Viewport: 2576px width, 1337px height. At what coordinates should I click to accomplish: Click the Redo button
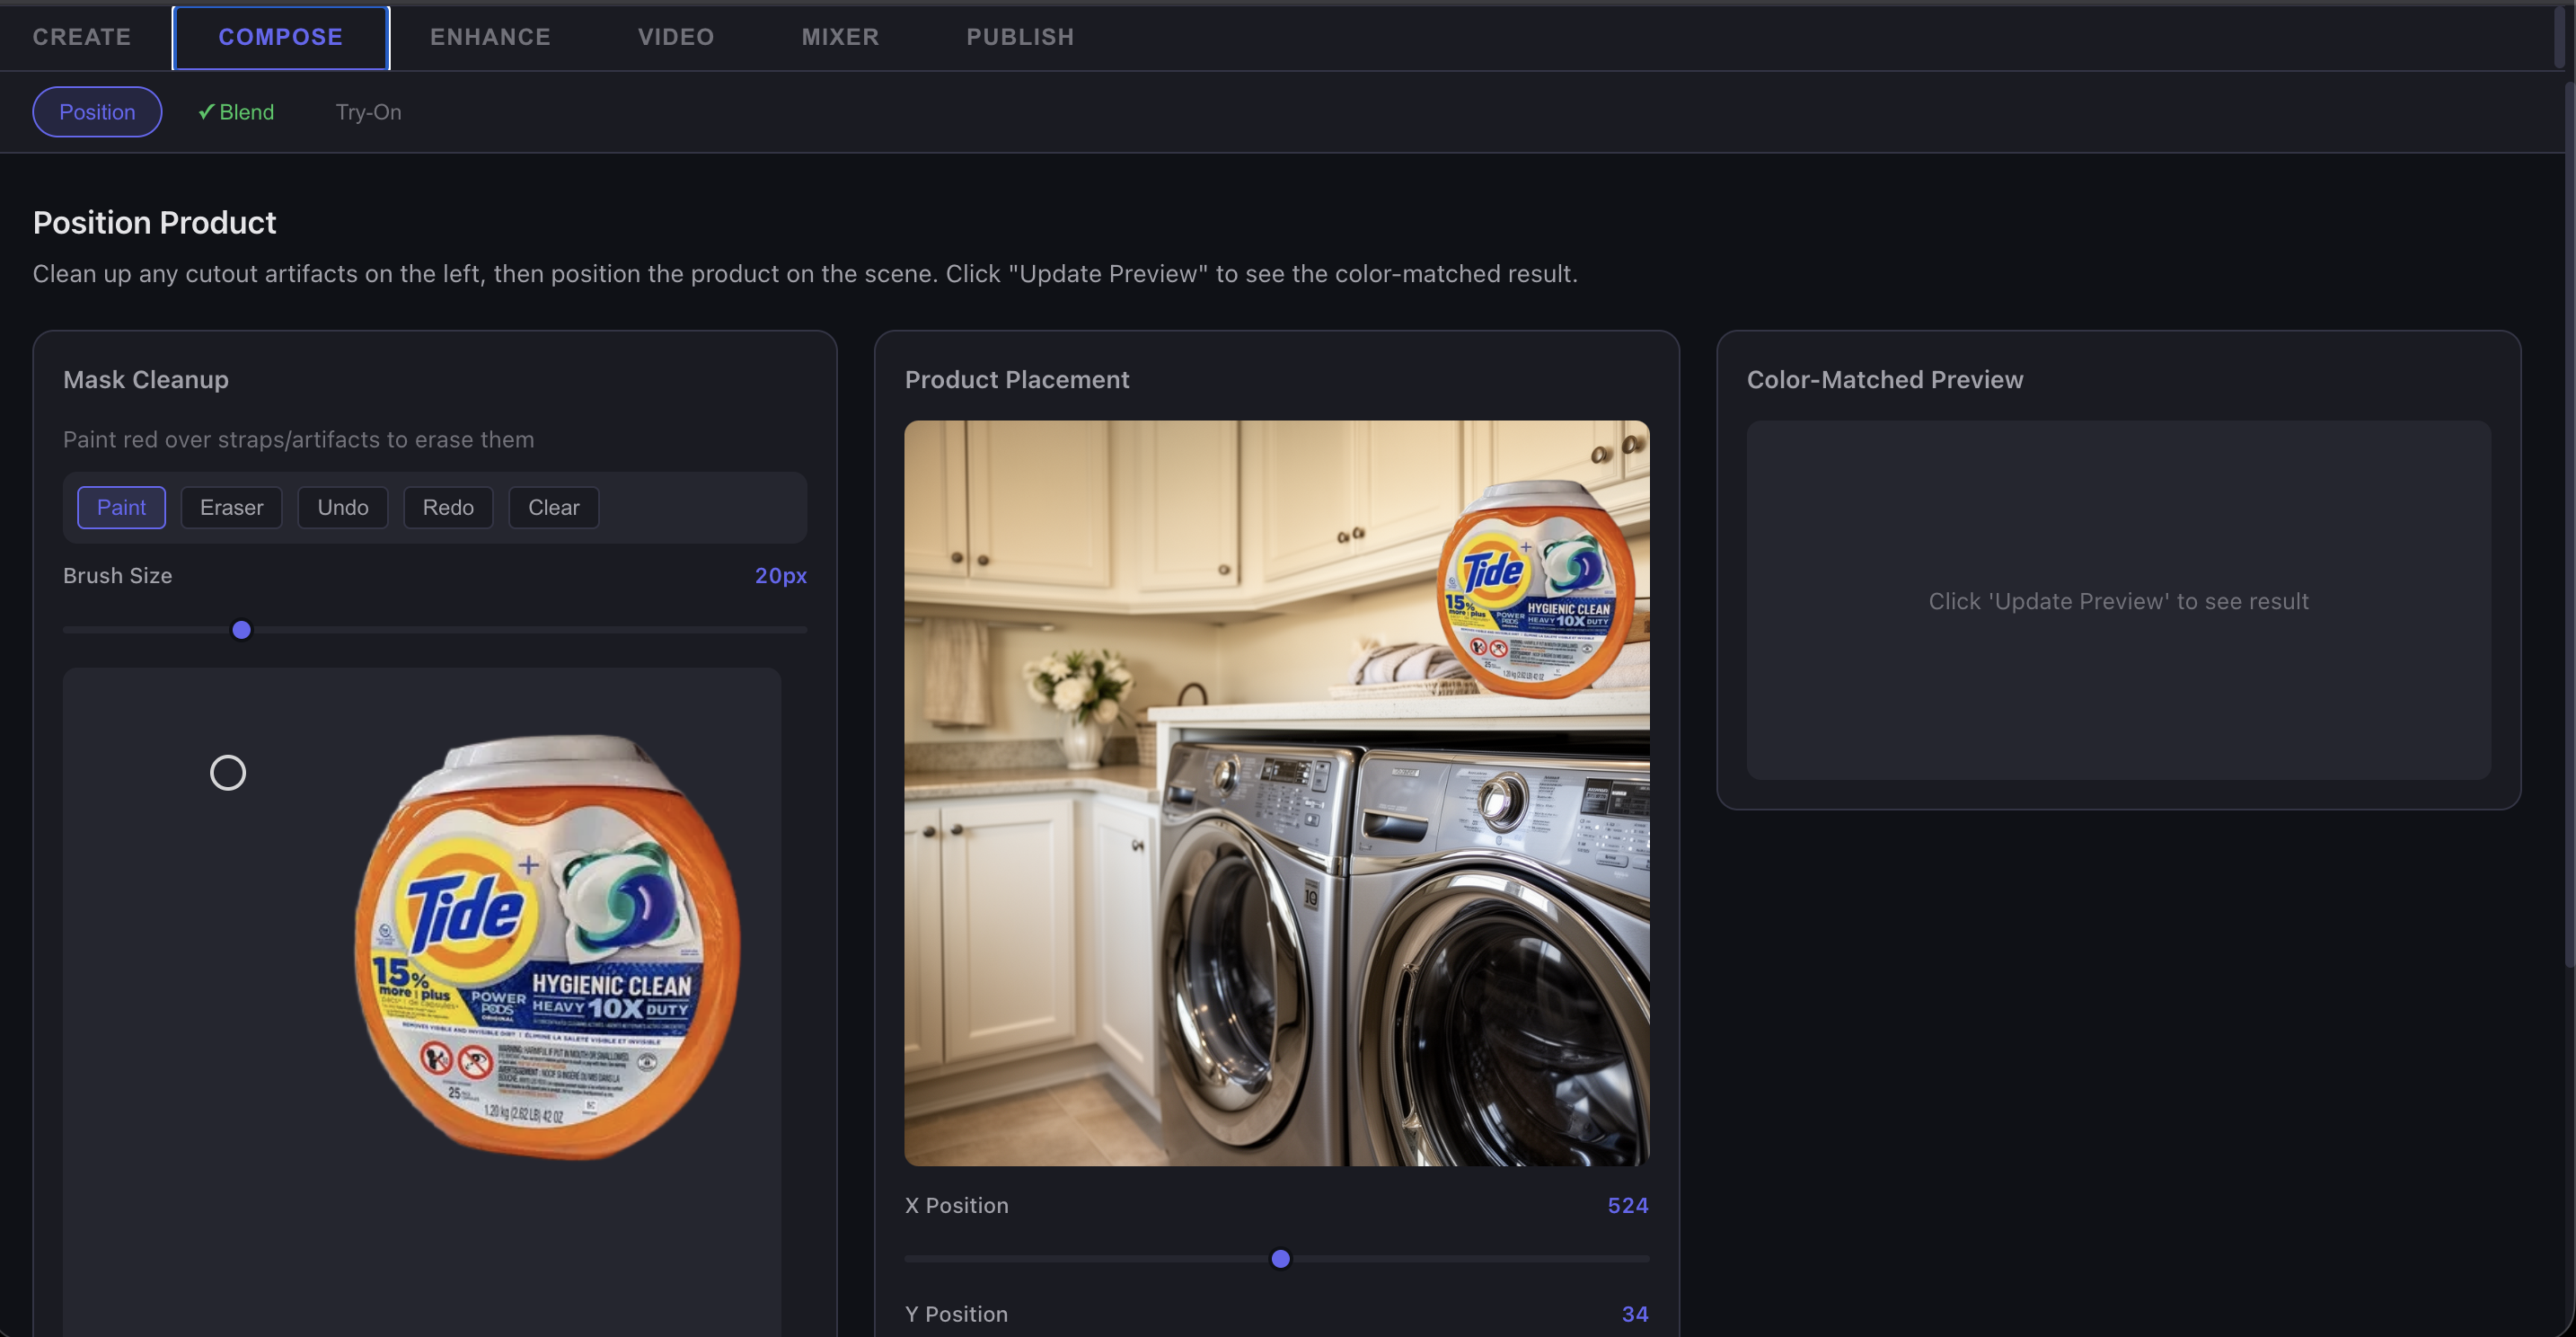pyautogui.click(x=448, y=507)
